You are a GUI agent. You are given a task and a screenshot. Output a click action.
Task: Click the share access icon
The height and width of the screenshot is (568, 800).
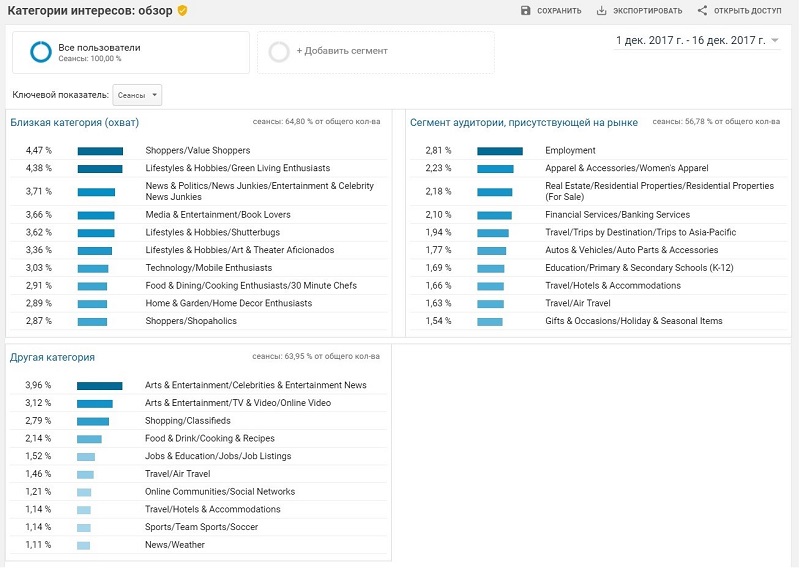(x=703, y=11)
